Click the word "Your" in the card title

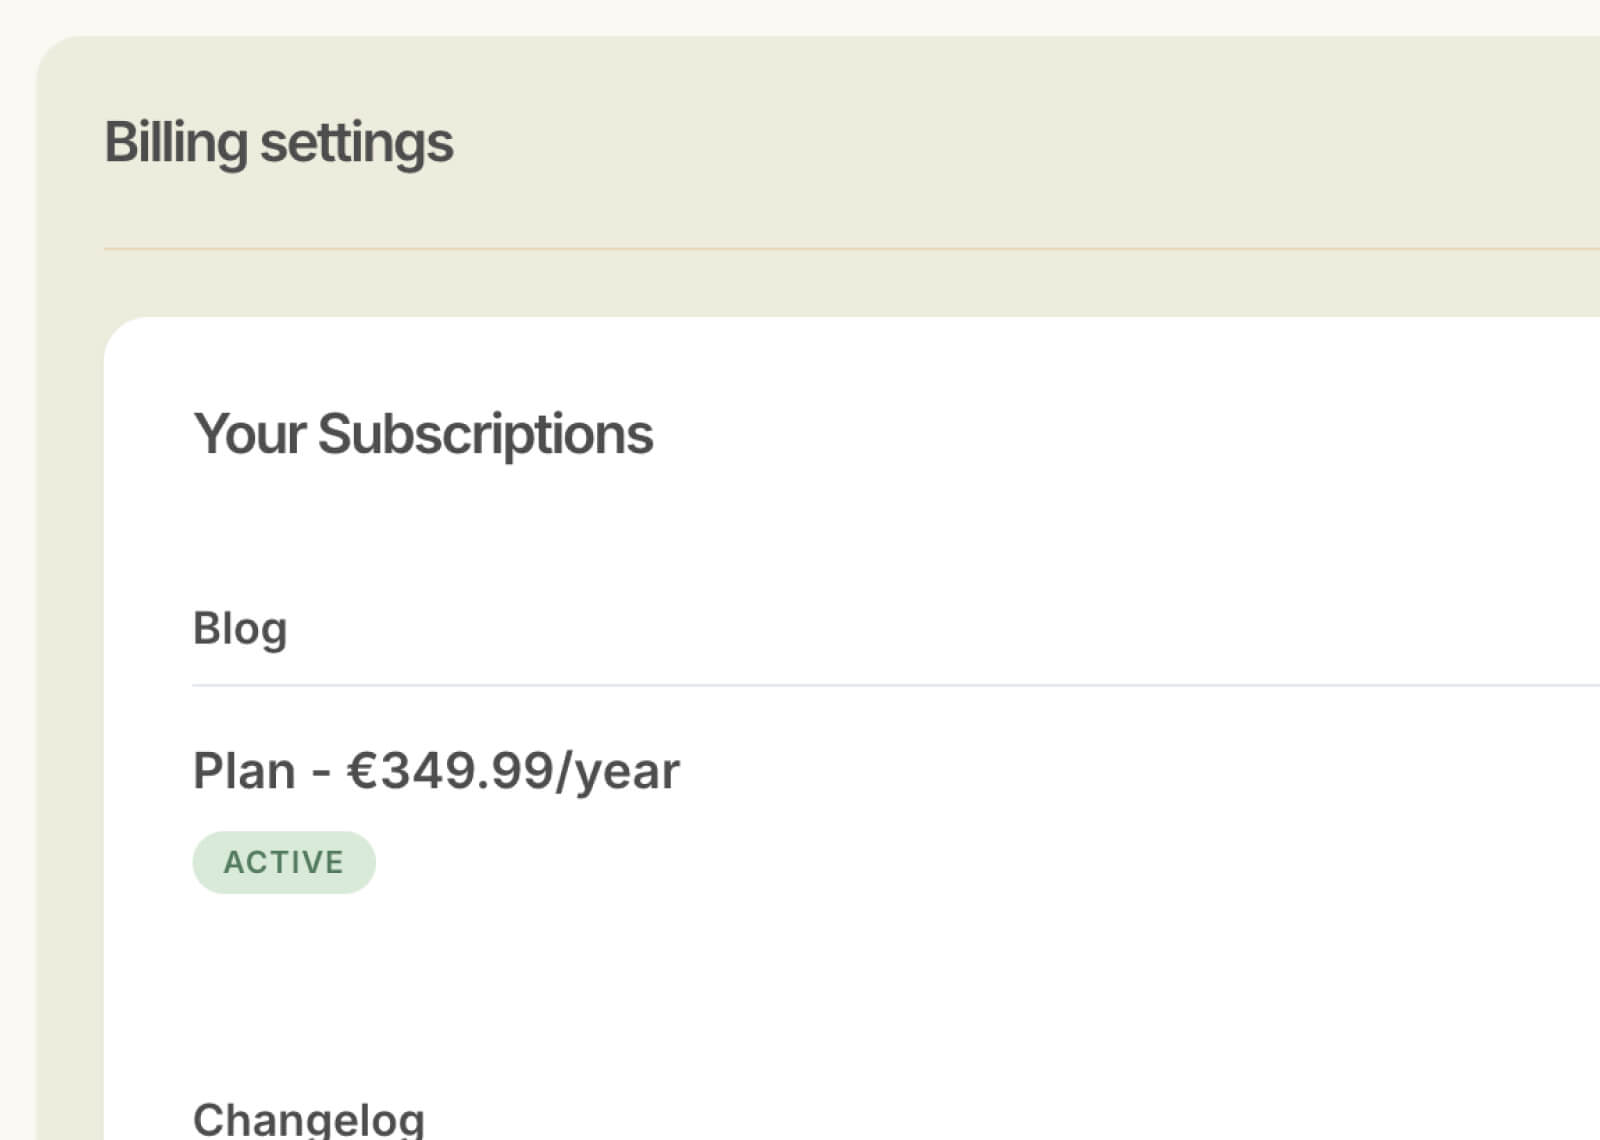249,434
